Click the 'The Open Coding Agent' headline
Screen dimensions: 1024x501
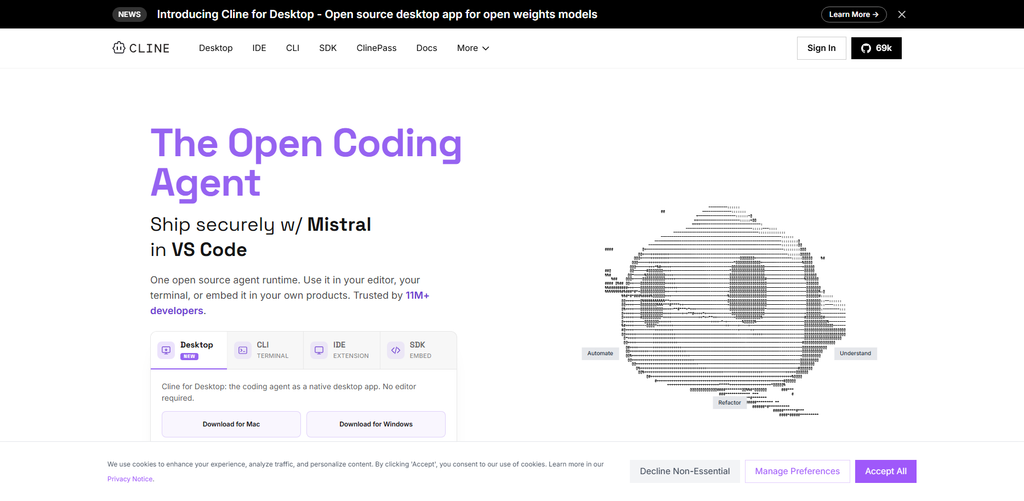306,162
